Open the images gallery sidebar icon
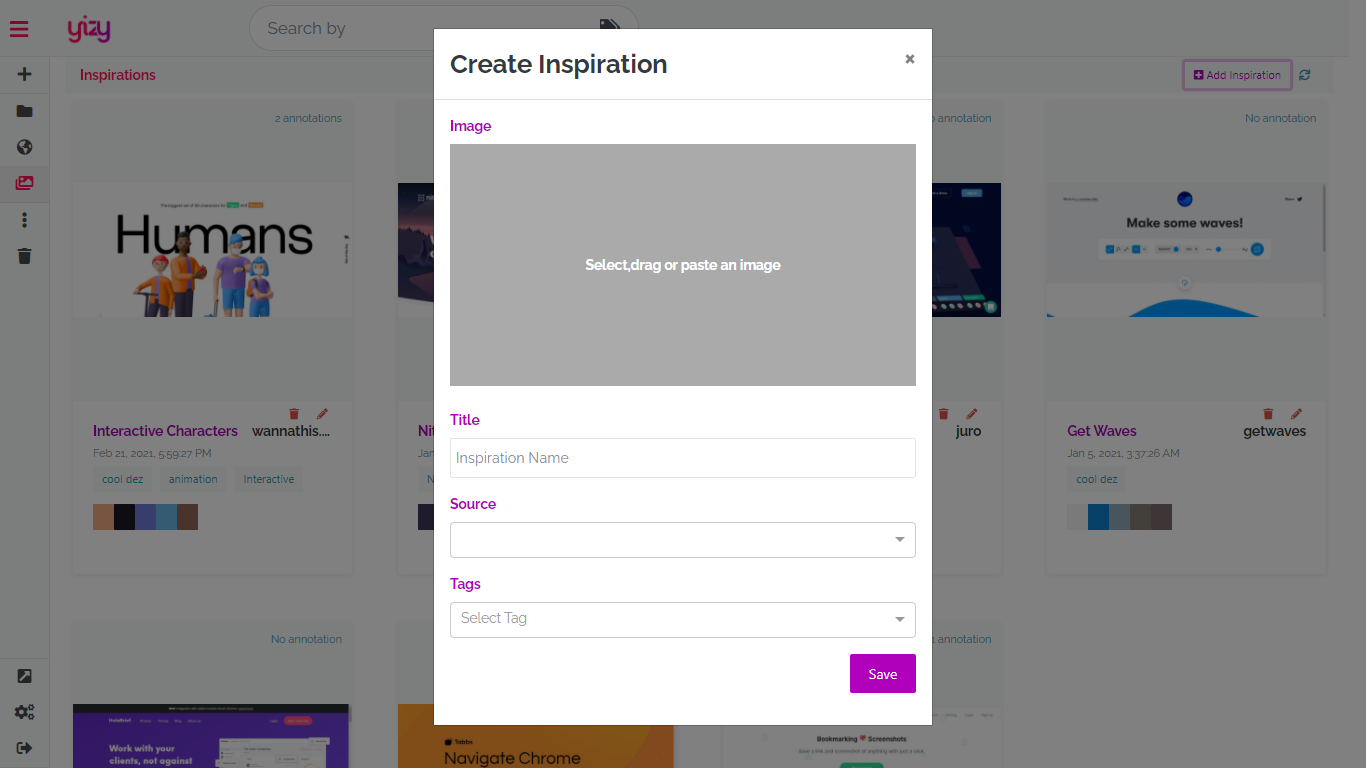 coord(25,183)
